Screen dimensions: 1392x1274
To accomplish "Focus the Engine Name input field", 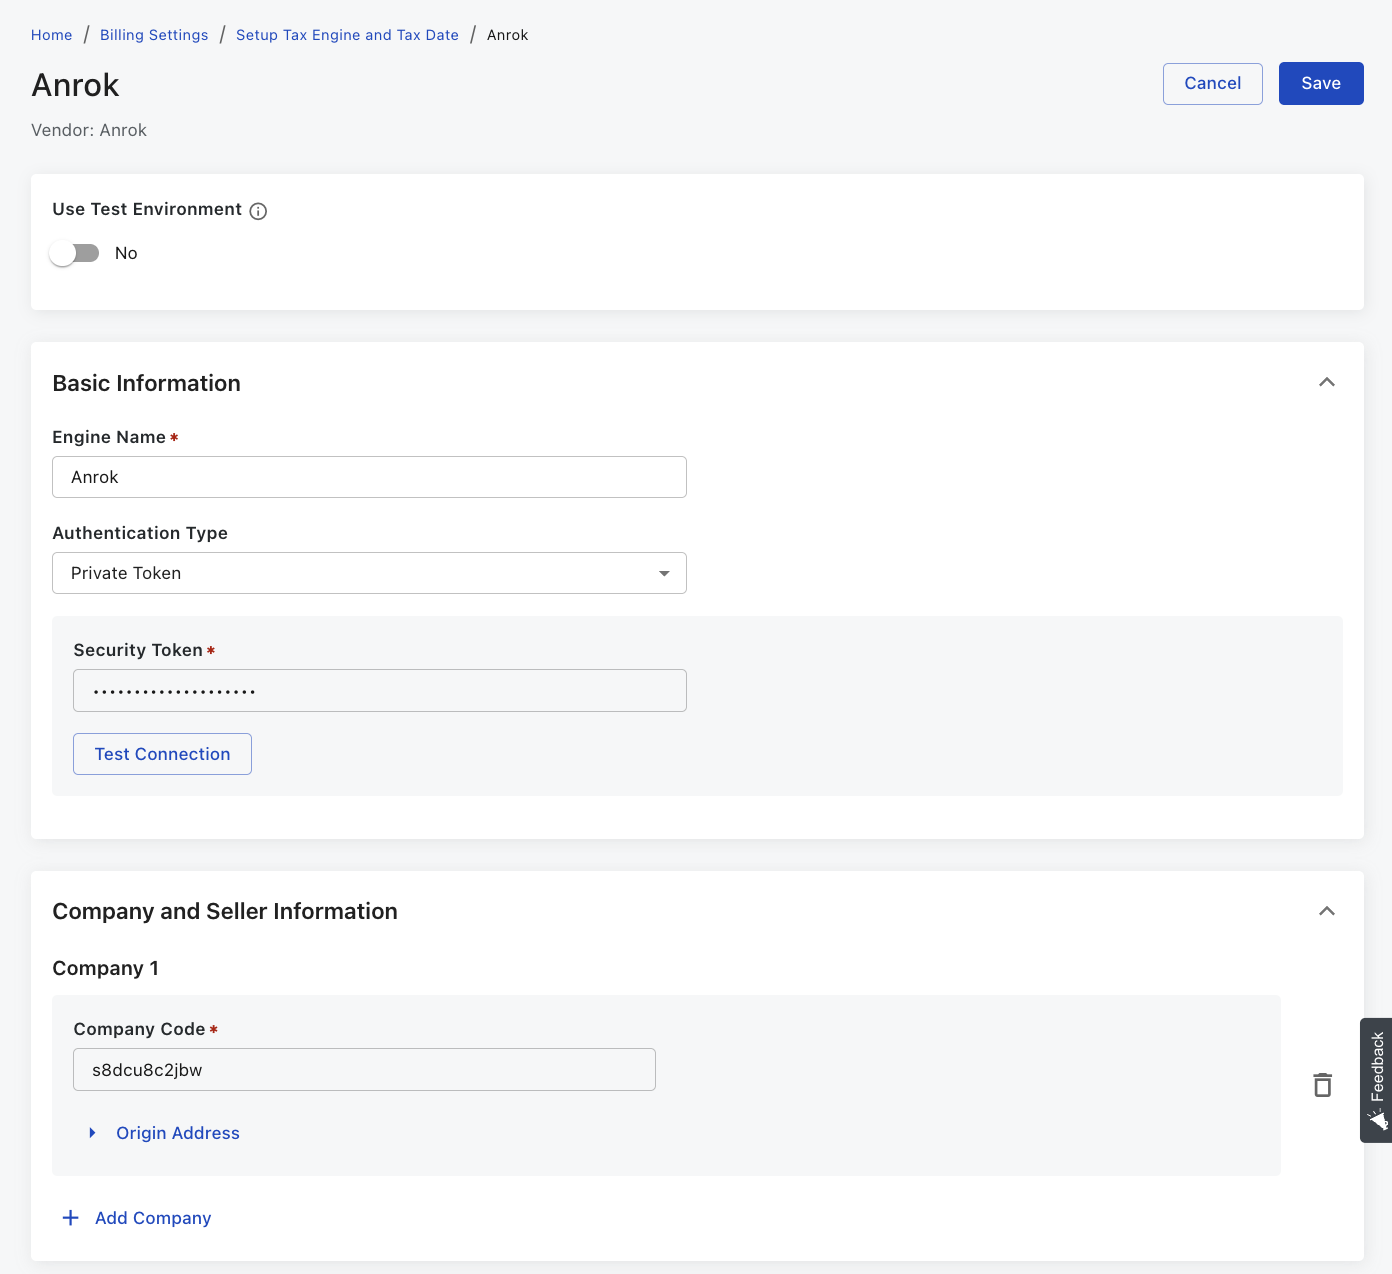I will 369,477.
